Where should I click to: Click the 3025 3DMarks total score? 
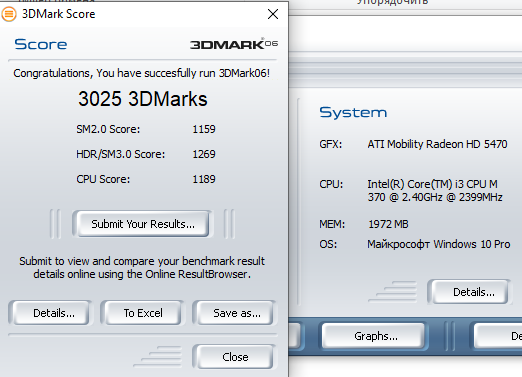point(143,99)
